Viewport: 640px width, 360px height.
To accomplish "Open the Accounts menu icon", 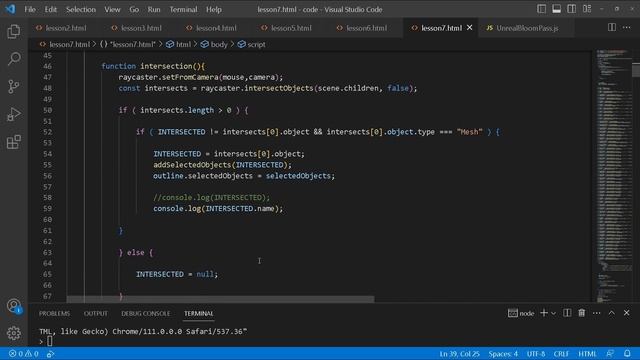I will (13, 306).
